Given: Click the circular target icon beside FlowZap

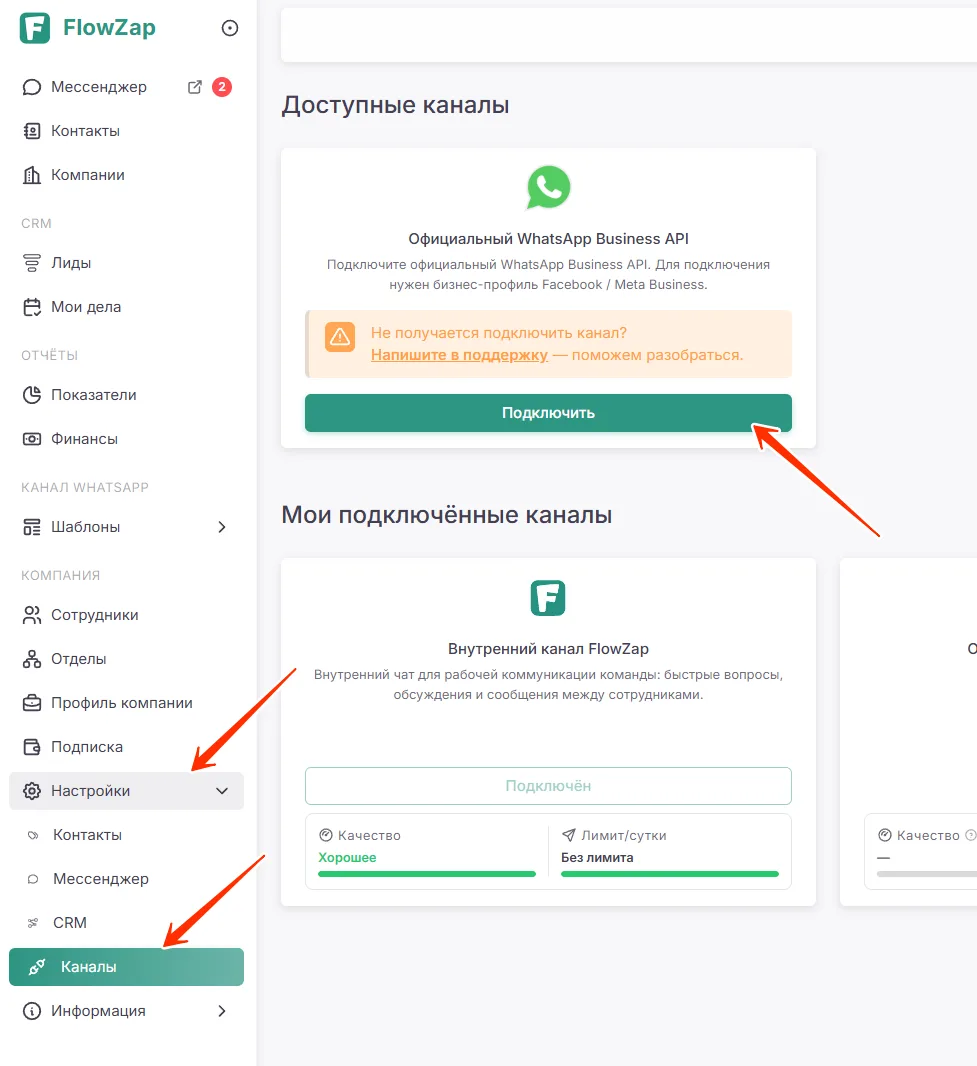Looking at the screenshot, I should [230, 28].
